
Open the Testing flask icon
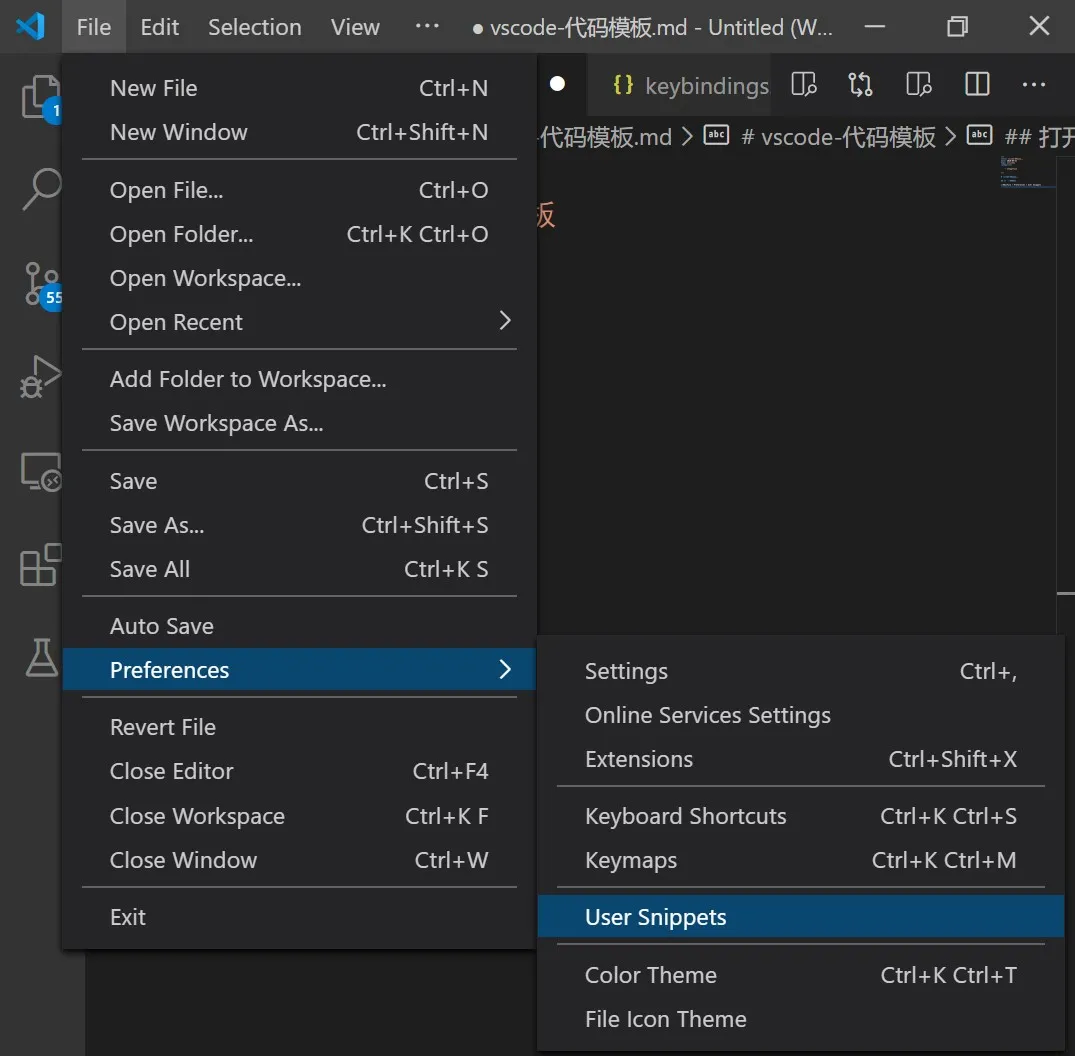(41, 657)
